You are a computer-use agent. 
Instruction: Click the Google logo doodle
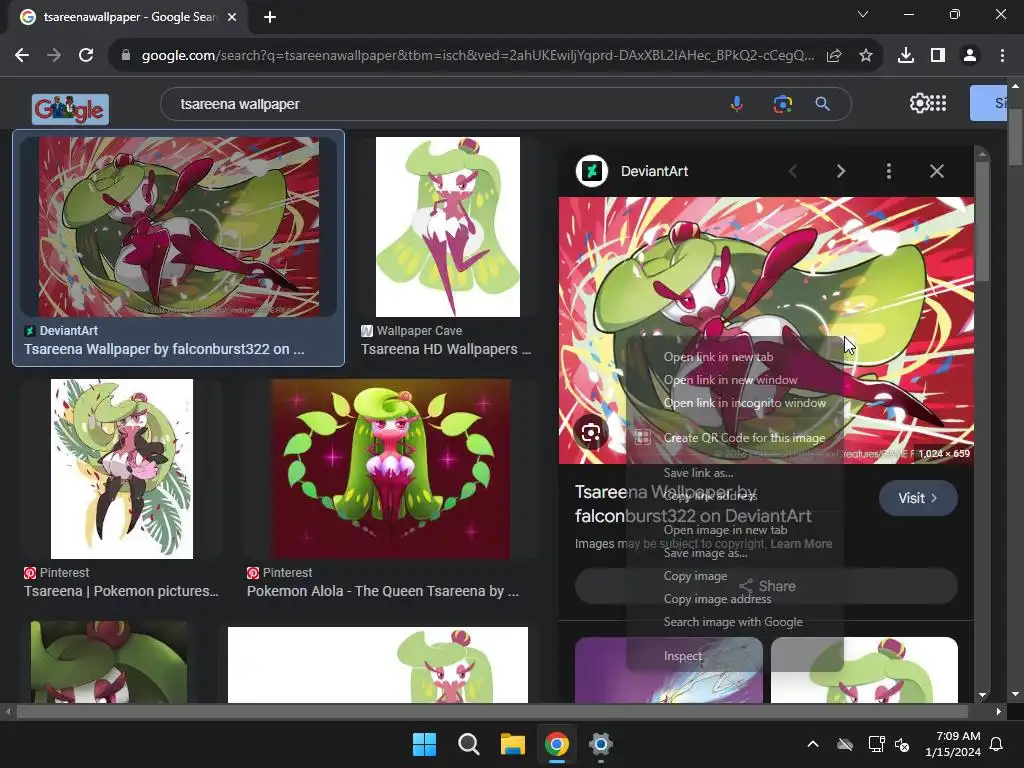pos(71,109)
